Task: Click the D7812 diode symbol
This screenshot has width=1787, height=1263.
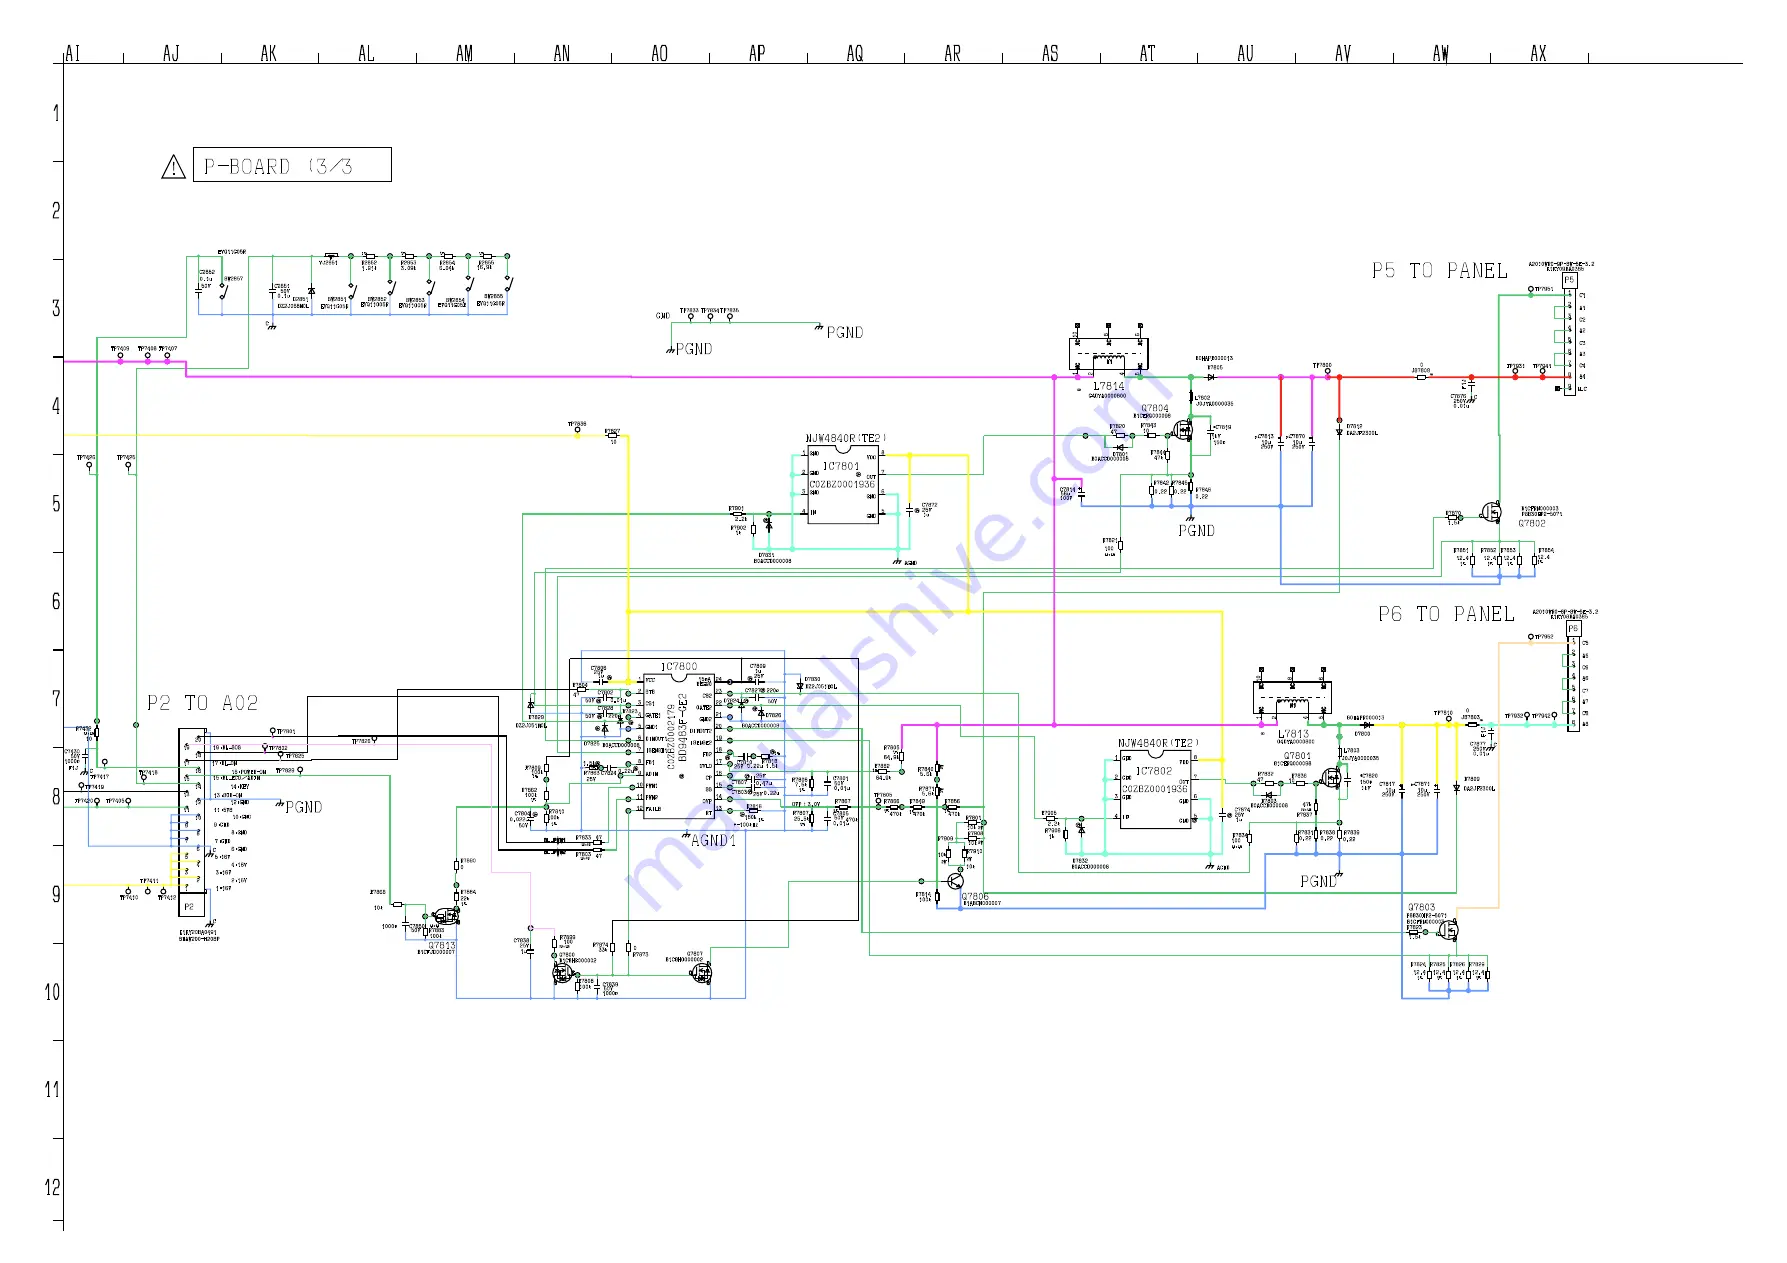Action: (1339, 431)
